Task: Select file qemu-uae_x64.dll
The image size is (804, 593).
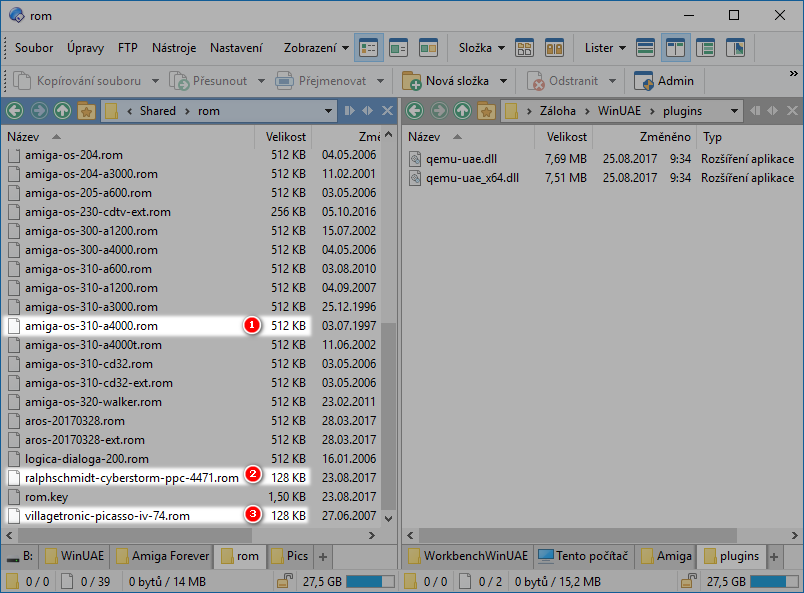Action: point(472,178)
